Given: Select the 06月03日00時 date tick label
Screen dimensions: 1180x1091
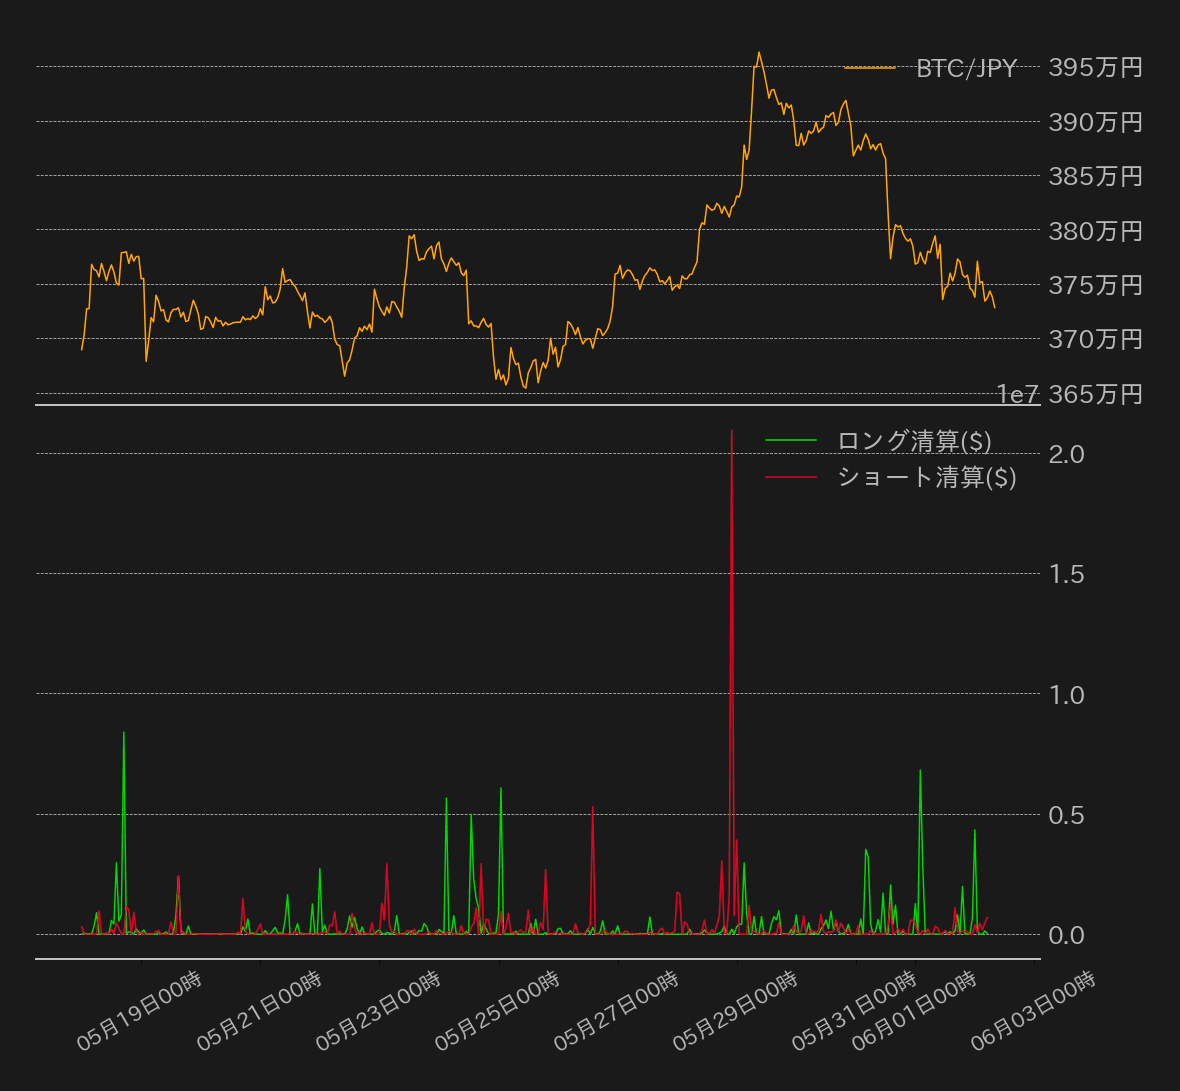Looking at the screenshot, I should tap(1033, 1010).
